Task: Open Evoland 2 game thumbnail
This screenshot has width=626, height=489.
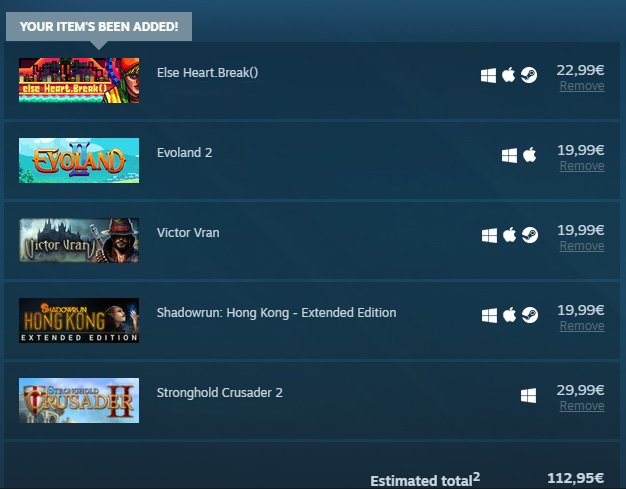Action: pyautogui.click(x=79, y=160)
